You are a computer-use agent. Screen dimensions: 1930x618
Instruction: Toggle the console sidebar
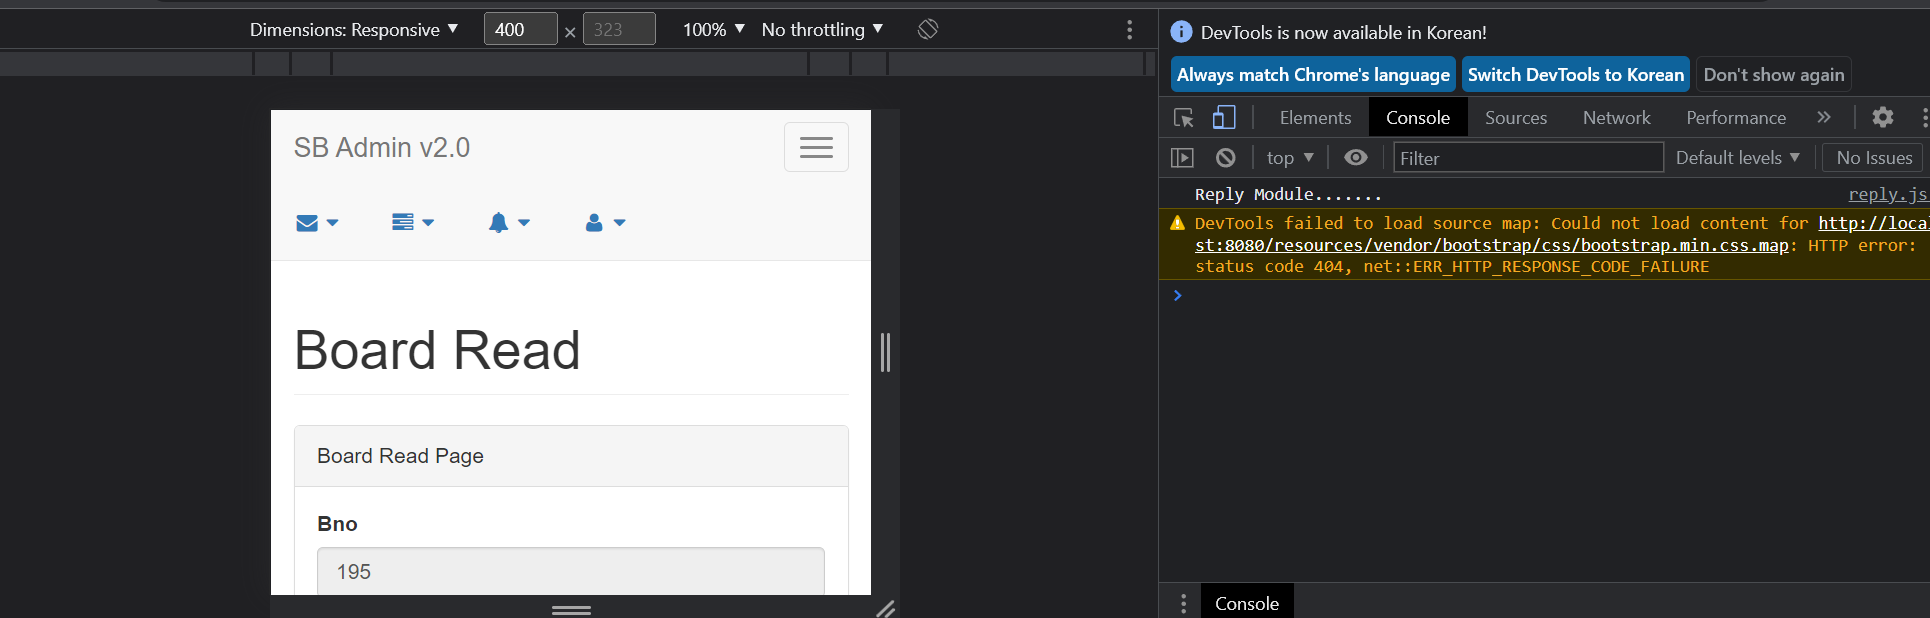1182,158
